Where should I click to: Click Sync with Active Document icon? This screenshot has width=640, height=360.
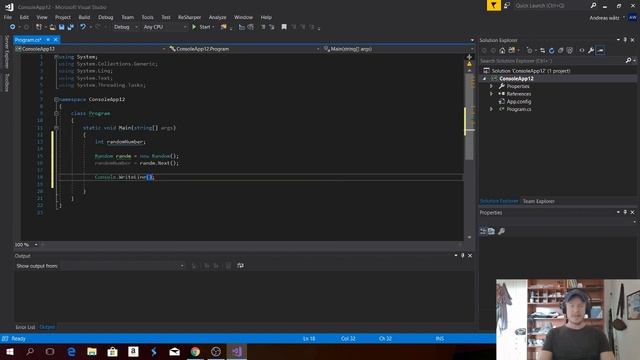tap(542, 51)
